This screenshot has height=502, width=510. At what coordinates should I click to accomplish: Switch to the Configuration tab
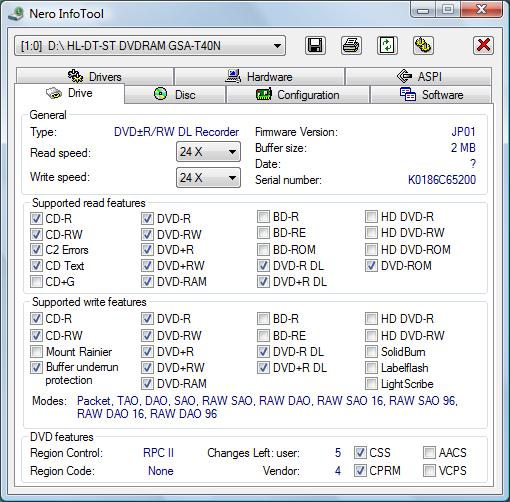click(x=298, y=95)
